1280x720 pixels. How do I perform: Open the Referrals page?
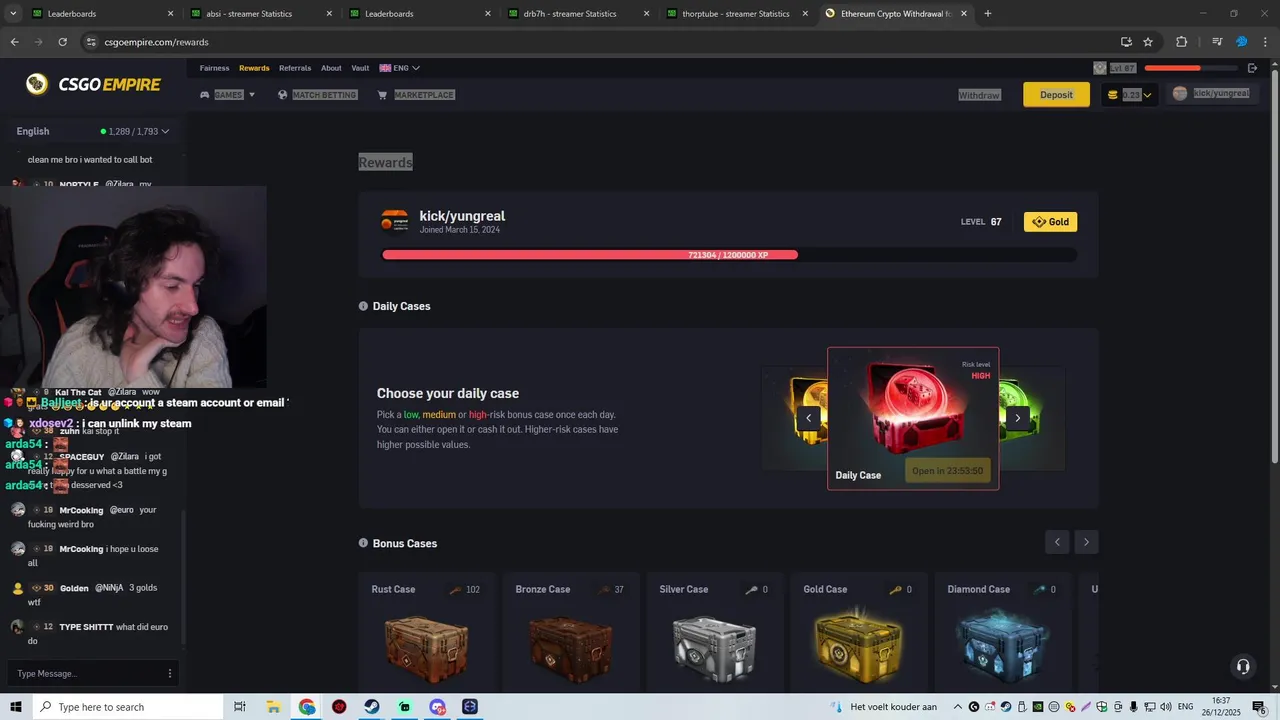(x=295, y=68)
